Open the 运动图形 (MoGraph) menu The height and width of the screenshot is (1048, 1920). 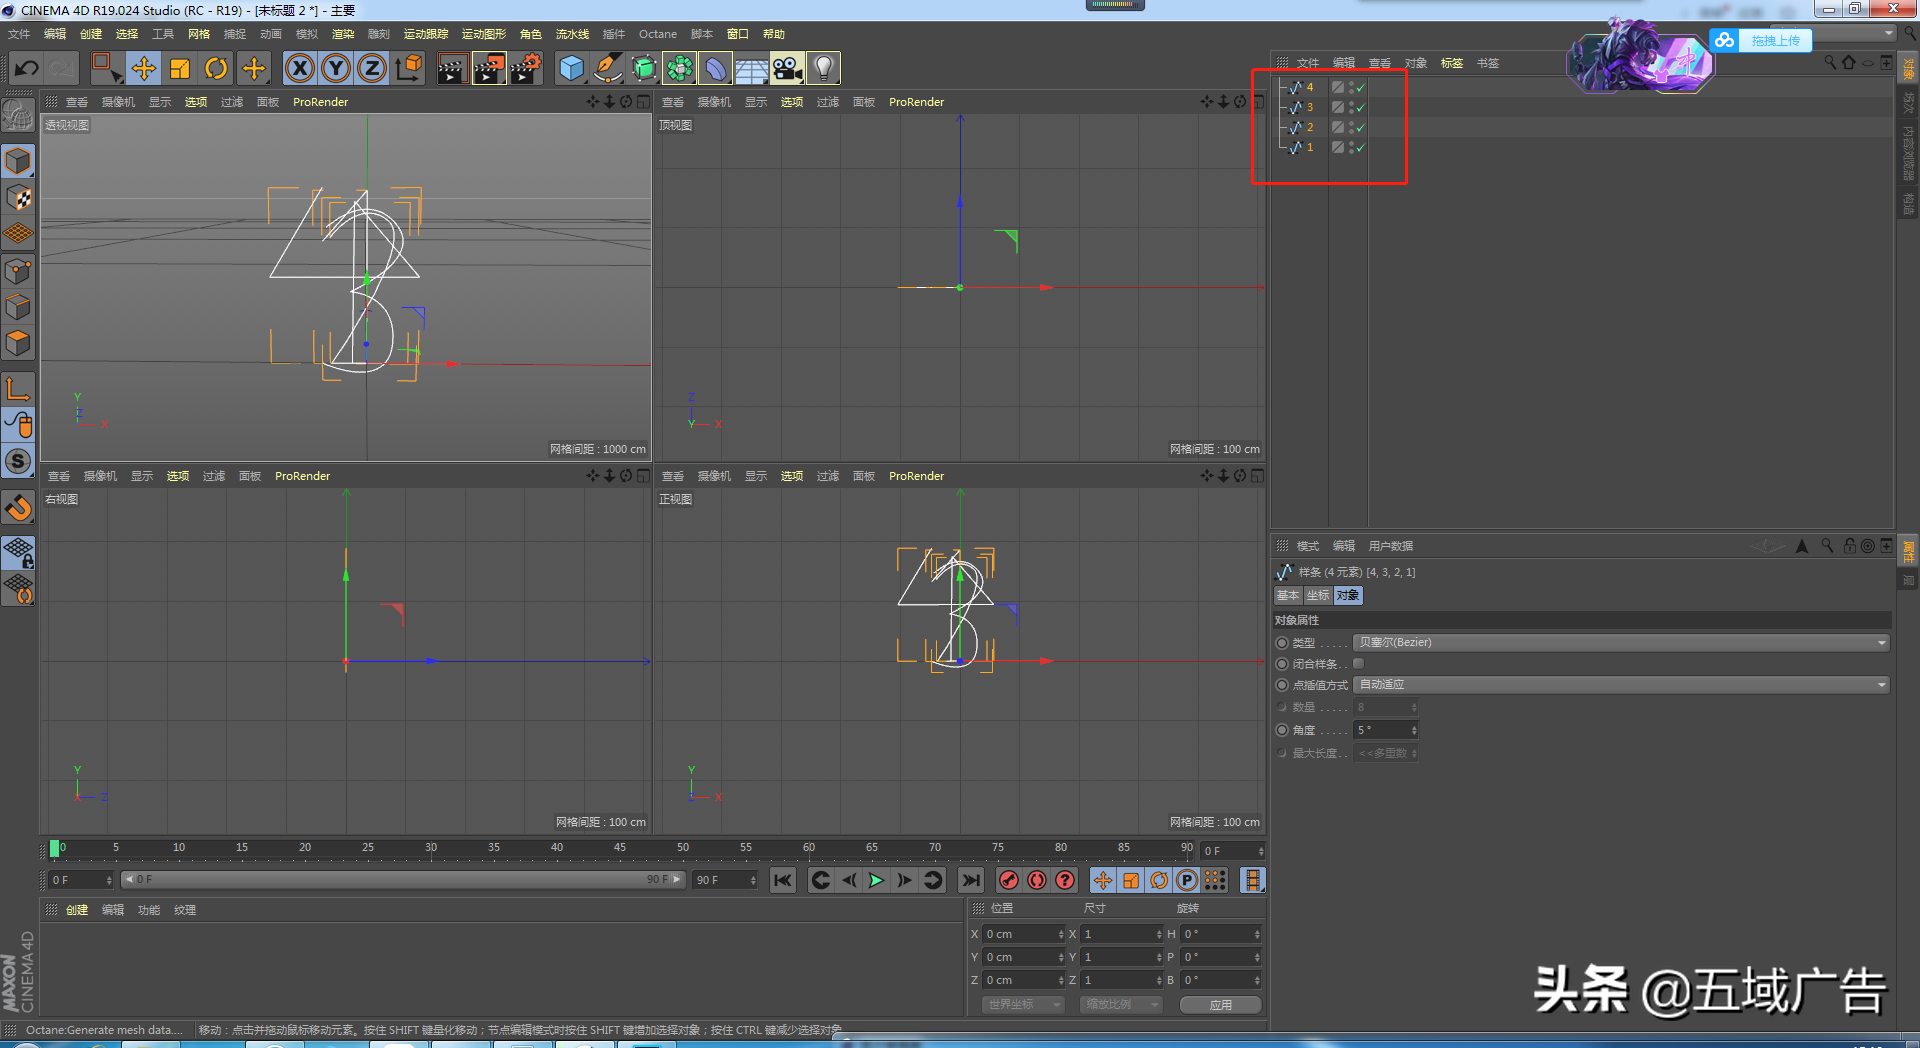coord(484,34)
